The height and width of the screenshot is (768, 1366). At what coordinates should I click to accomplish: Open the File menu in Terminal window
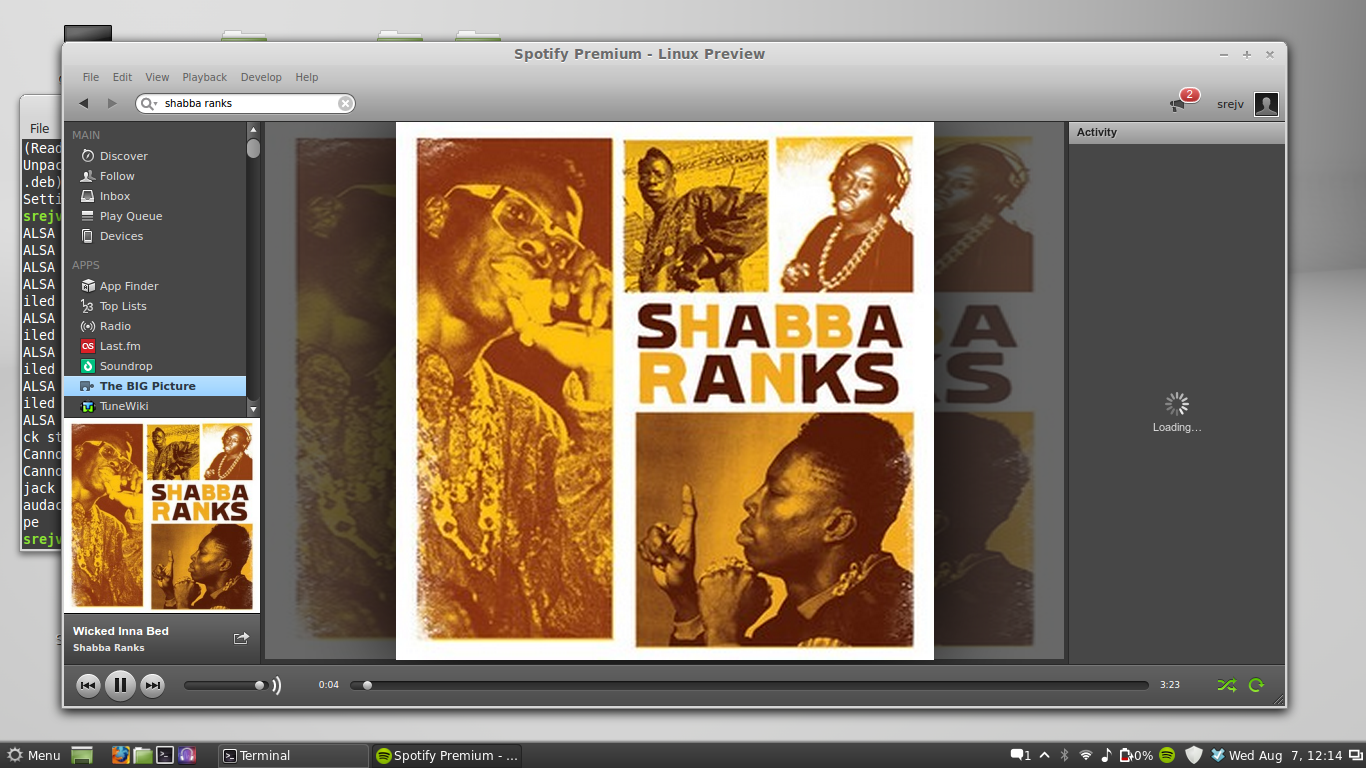[40, 128]
